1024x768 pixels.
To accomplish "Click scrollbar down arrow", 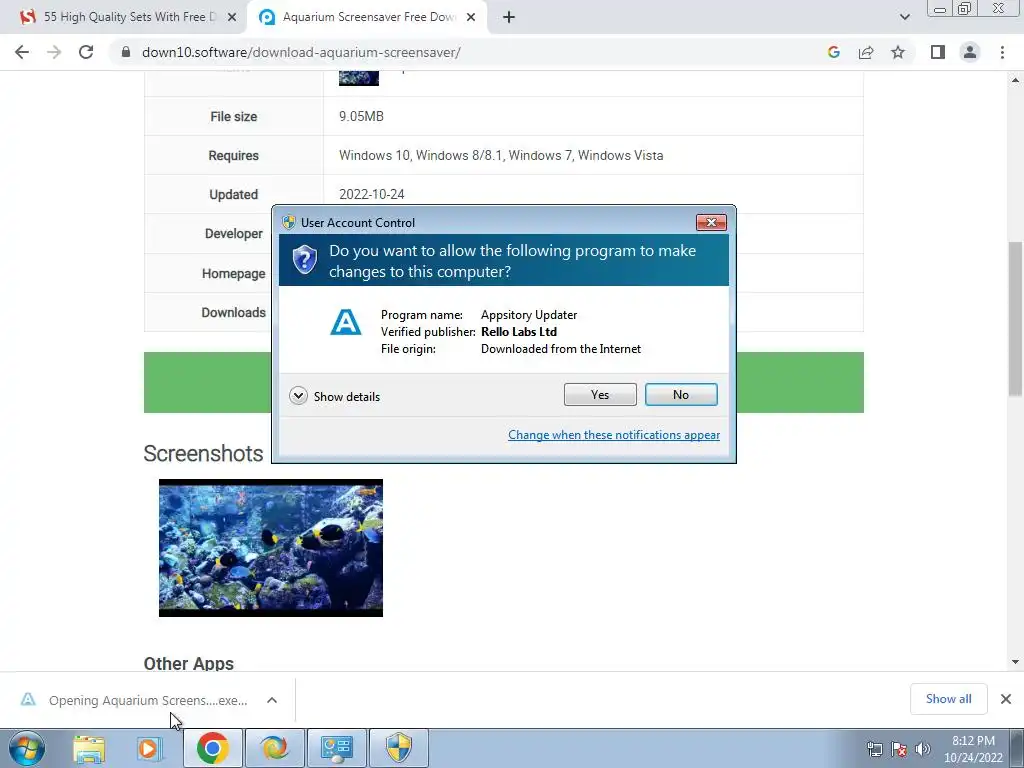I will [x=1015, y=662].
